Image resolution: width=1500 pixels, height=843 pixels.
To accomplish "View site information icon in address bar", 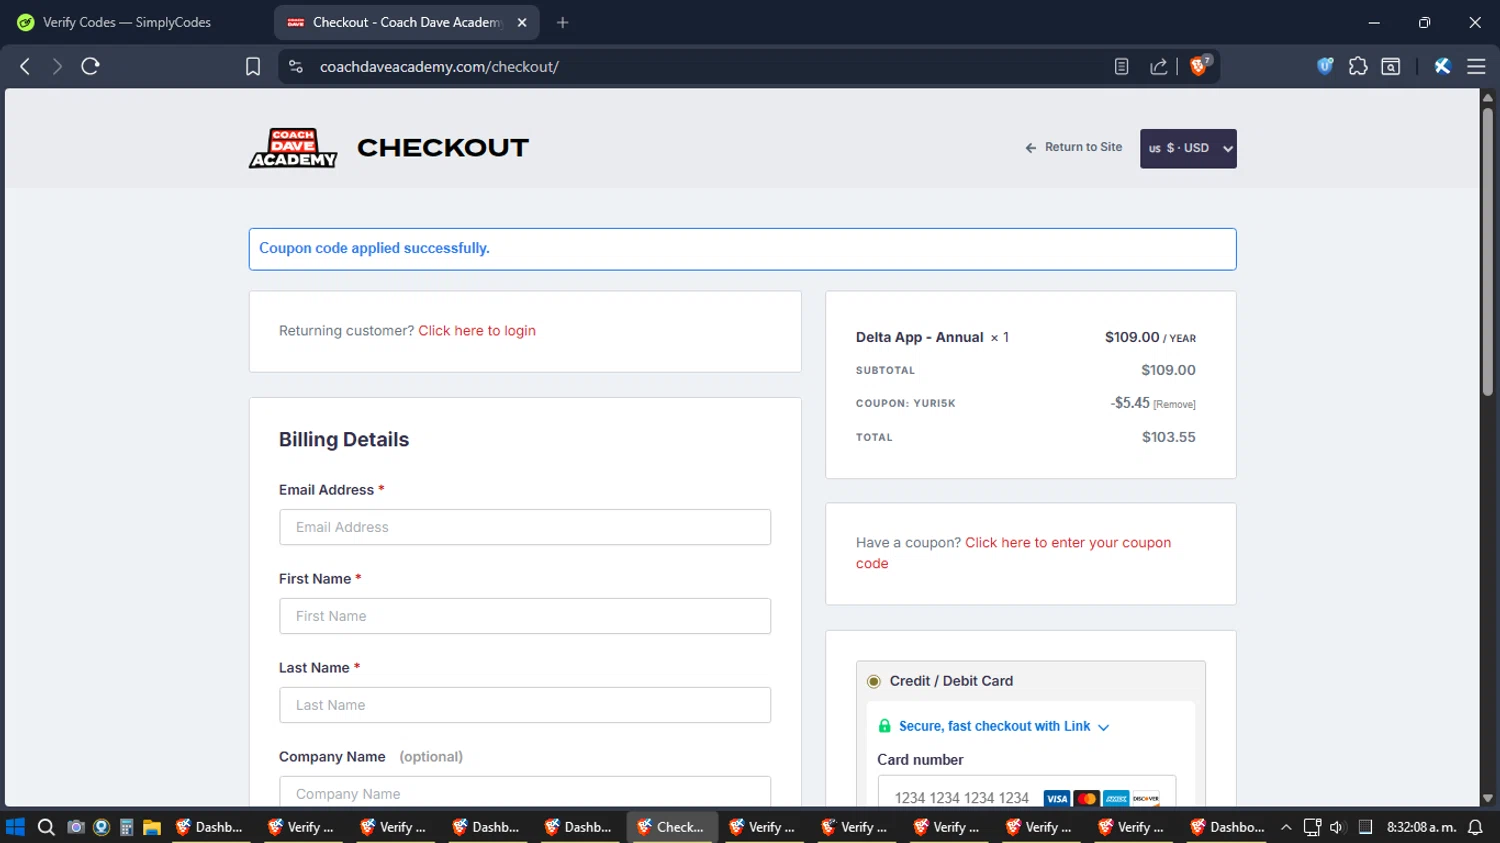I will 296,66.
